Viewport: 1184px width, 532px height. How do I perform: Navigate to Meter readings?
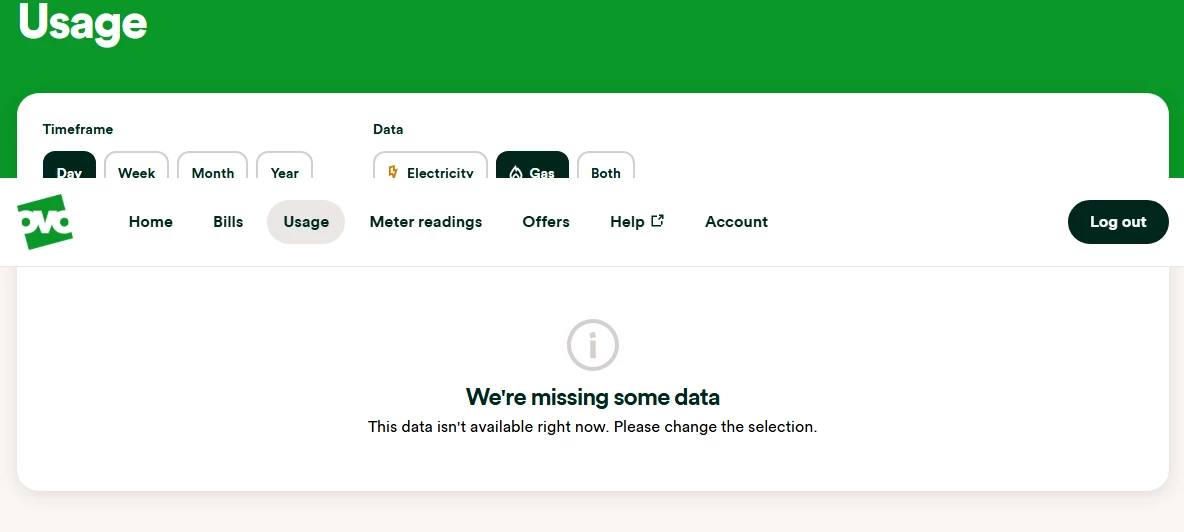click(426, 222)
